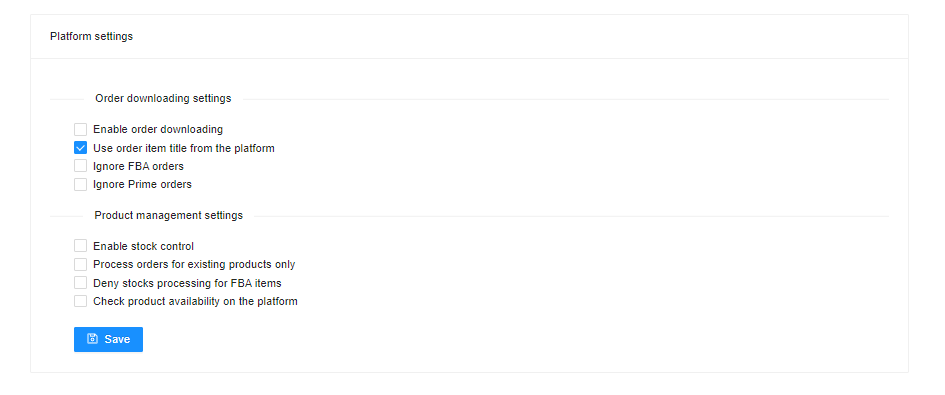The height and width of the screenshot is (395, 945).
Task: Click the 'Enable stock control' label text
Action: pyautogui.click(x=143, y=246)
